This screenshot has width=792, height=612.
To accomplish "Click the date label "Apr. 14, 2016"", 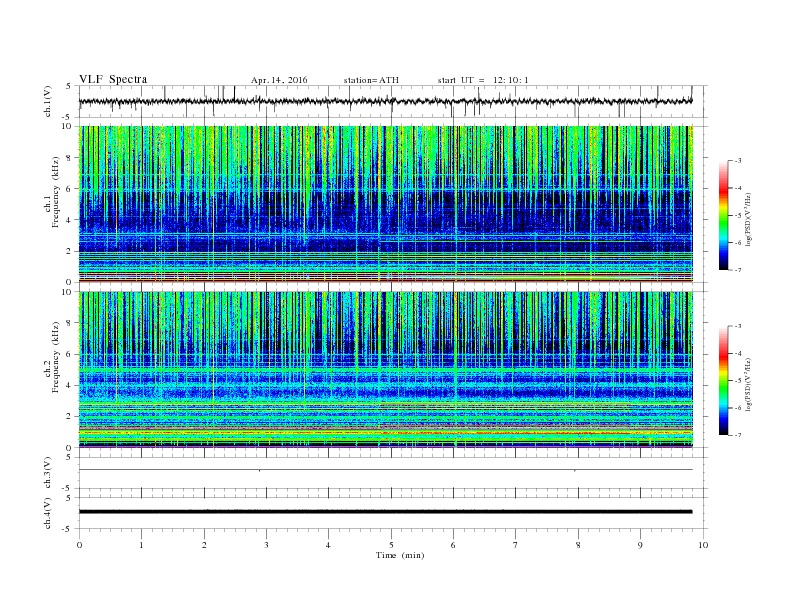I will (279, 80).
